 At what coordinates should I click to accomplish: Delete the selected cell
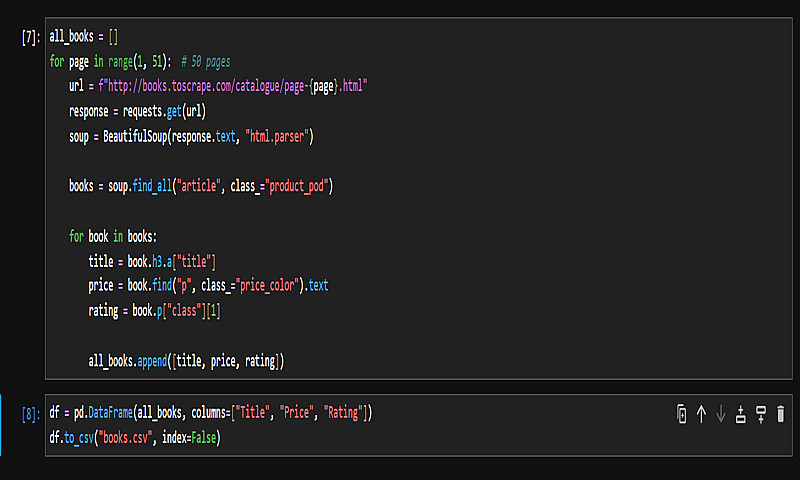pyautogui.click(x=781, y=414)
